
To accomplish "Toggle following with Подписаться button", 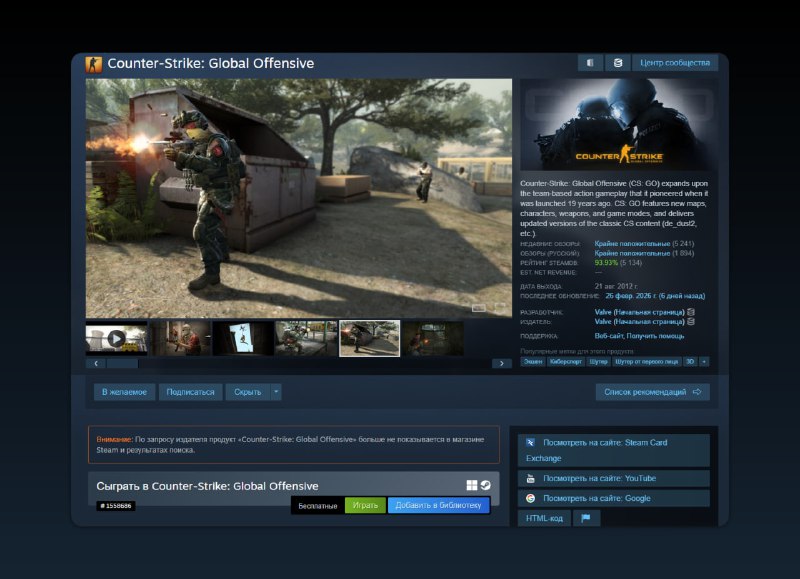I will (190, 392).
